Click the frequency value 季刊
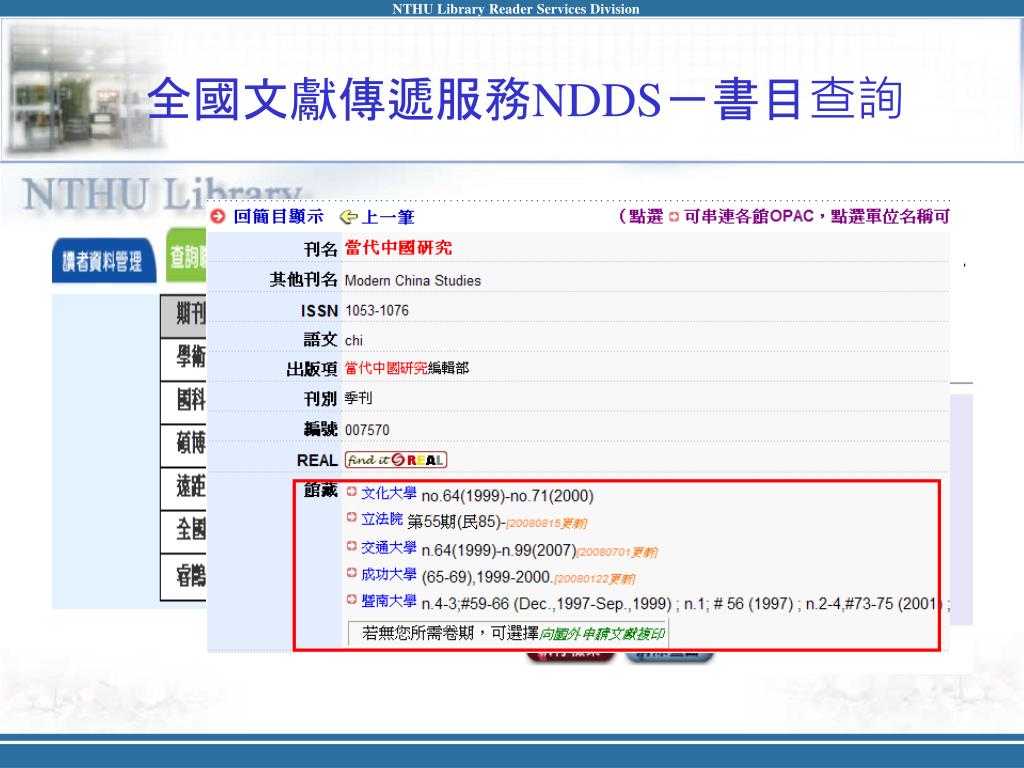 (x=358, y=398)
